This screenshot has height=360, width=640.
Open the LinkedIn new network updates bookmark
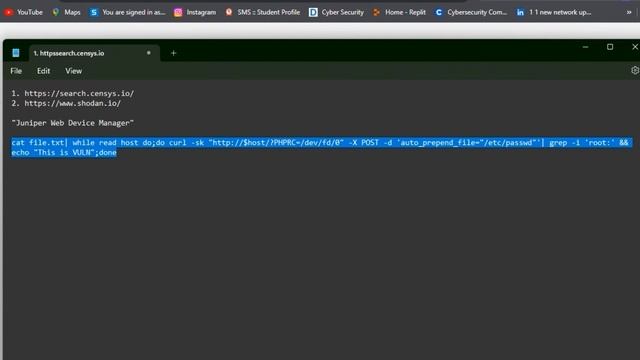click(x=554, y=12)
